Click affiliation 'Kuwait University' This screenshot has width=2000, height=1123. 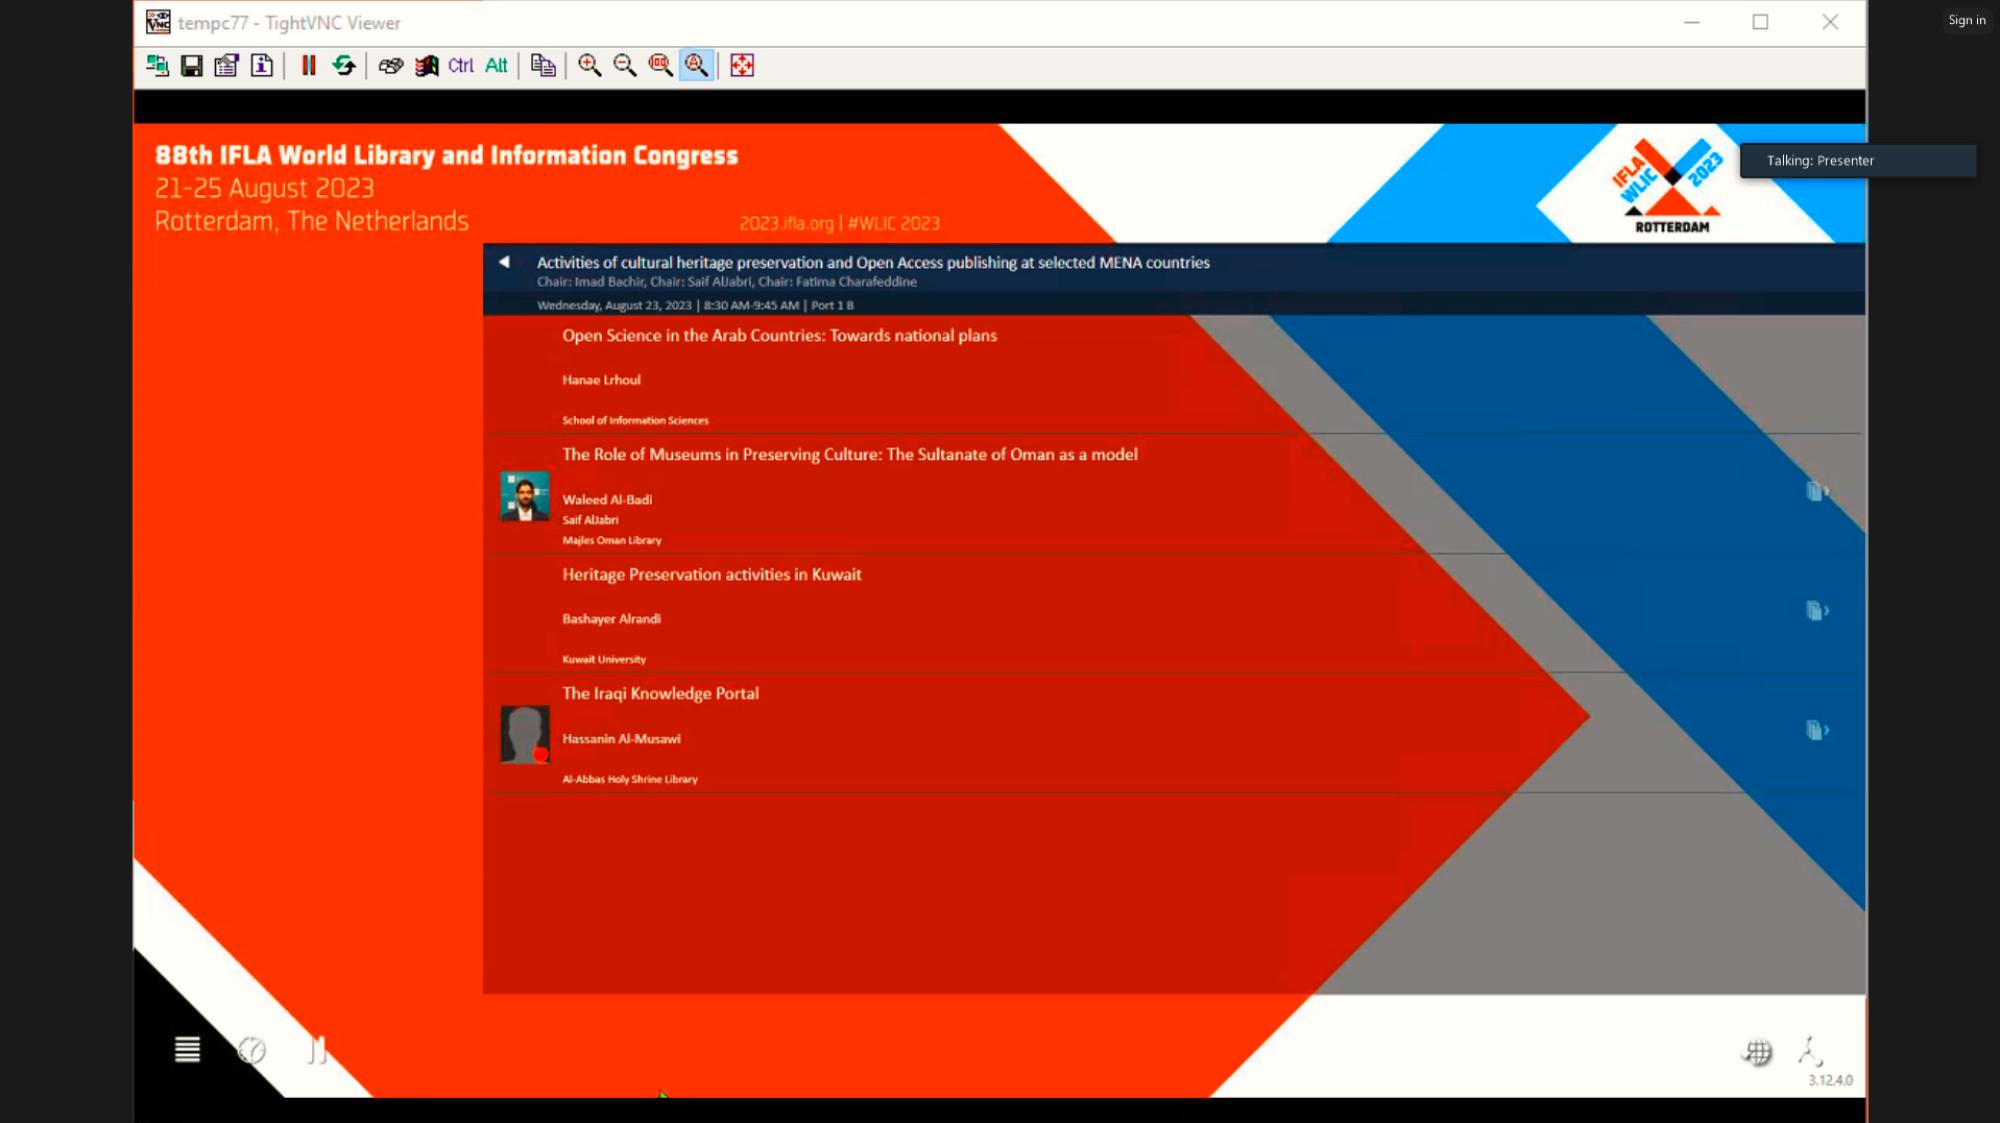(604, 660)
